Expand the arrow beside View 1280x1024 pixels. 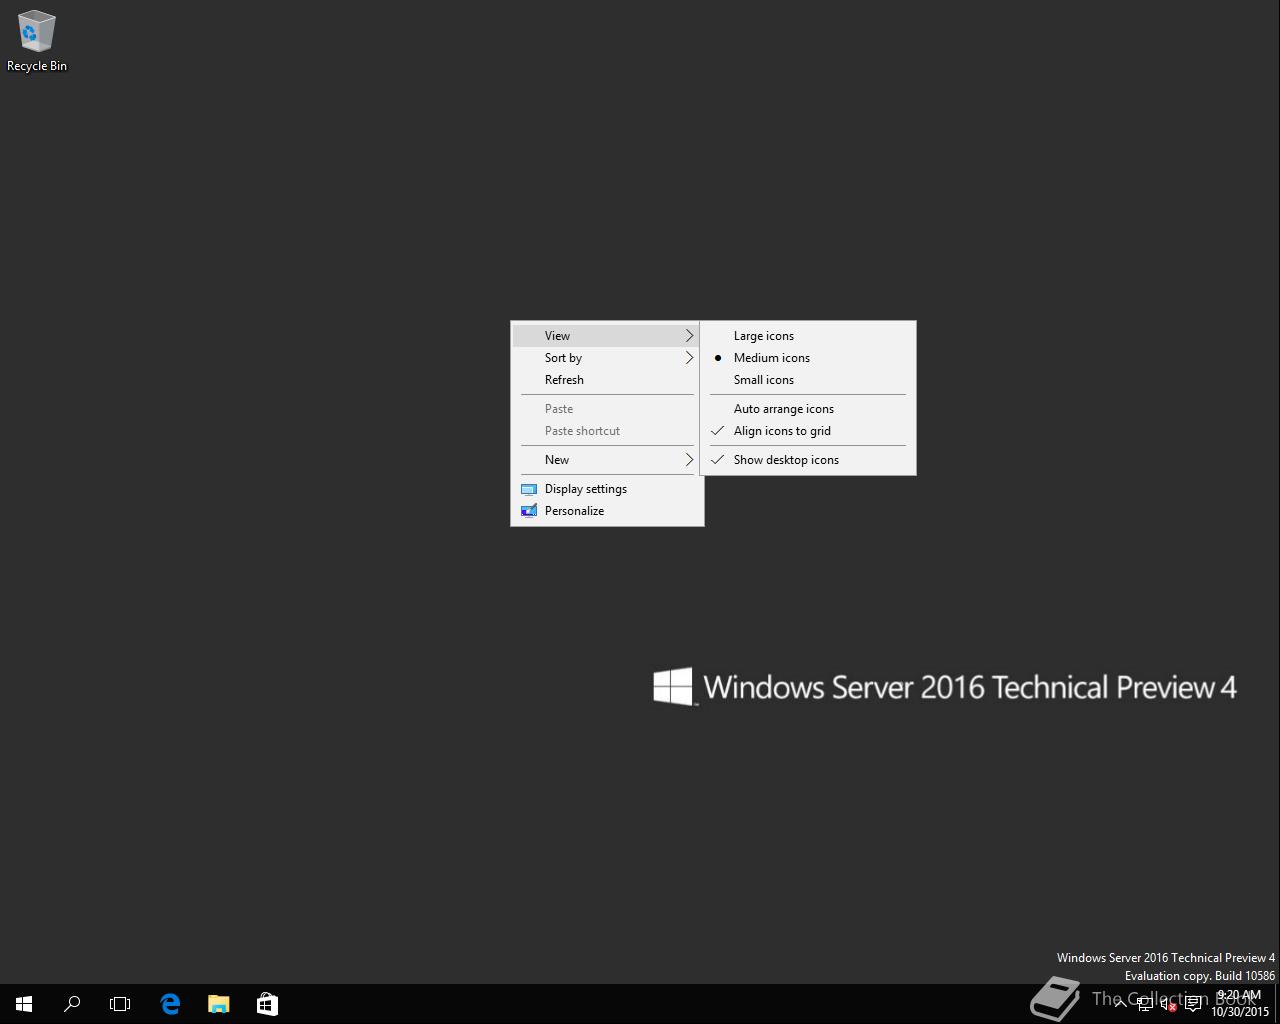point(689,336)
